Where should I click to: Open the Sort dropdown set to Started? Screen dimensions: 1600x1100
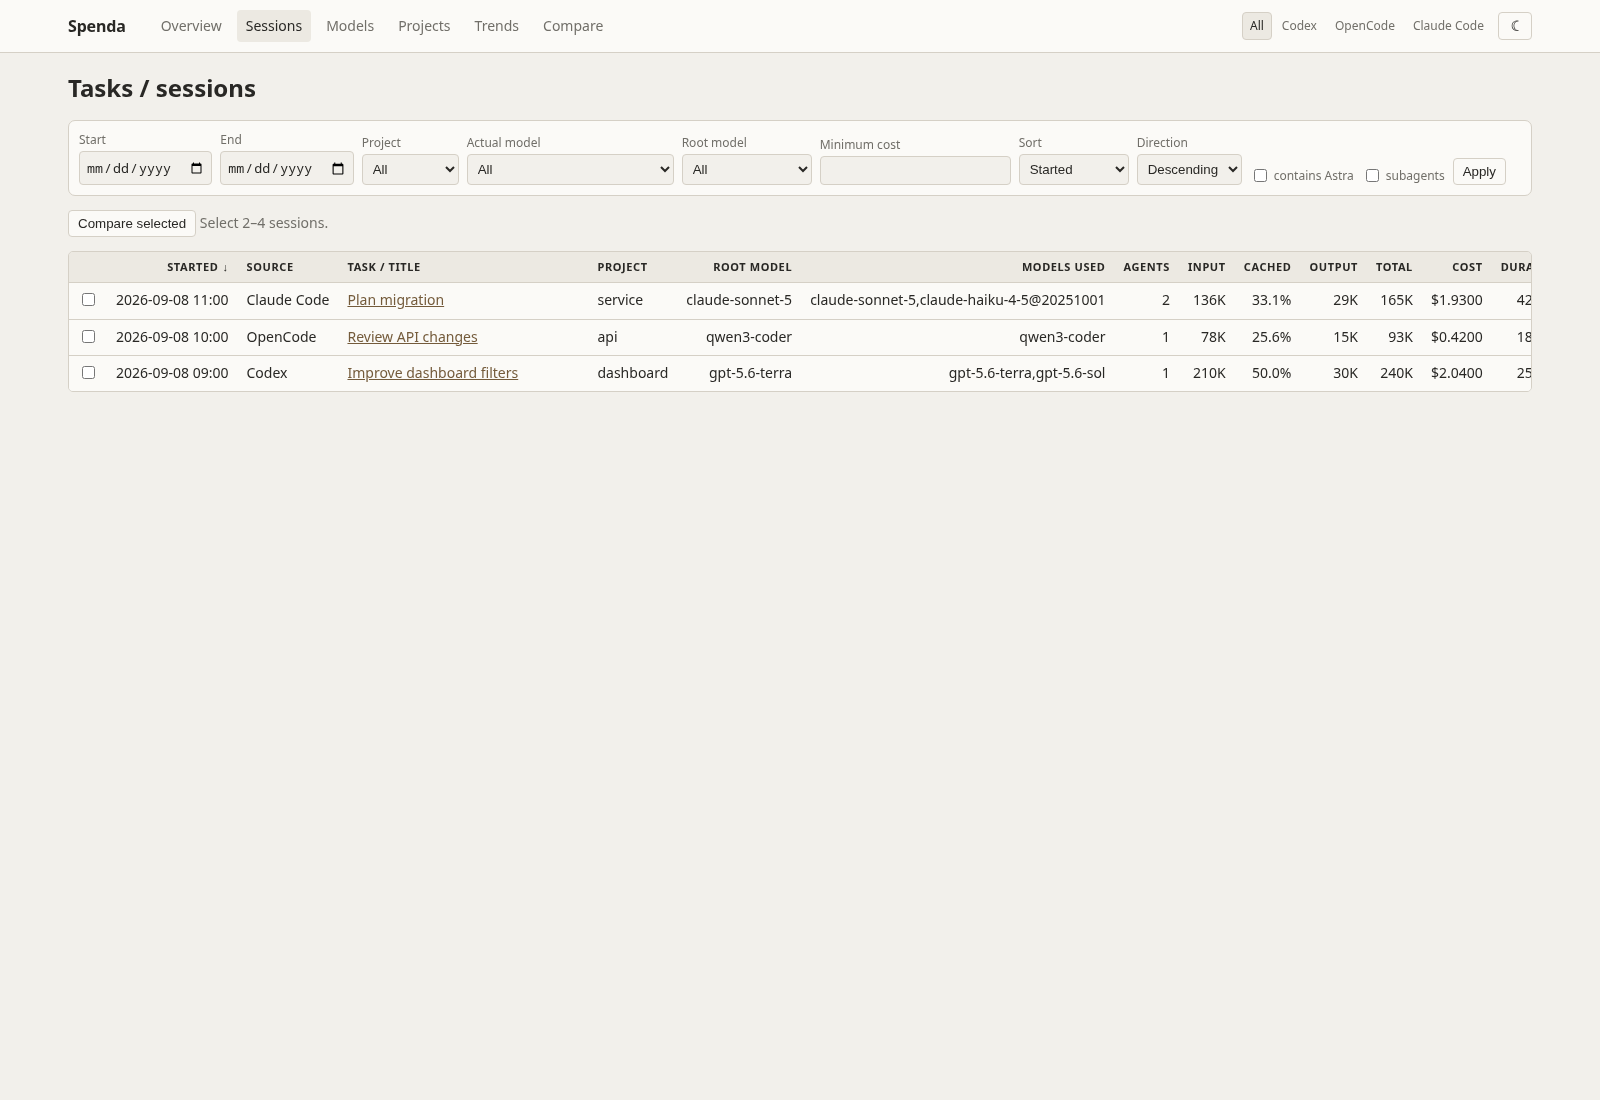[x=1073, y=170]
